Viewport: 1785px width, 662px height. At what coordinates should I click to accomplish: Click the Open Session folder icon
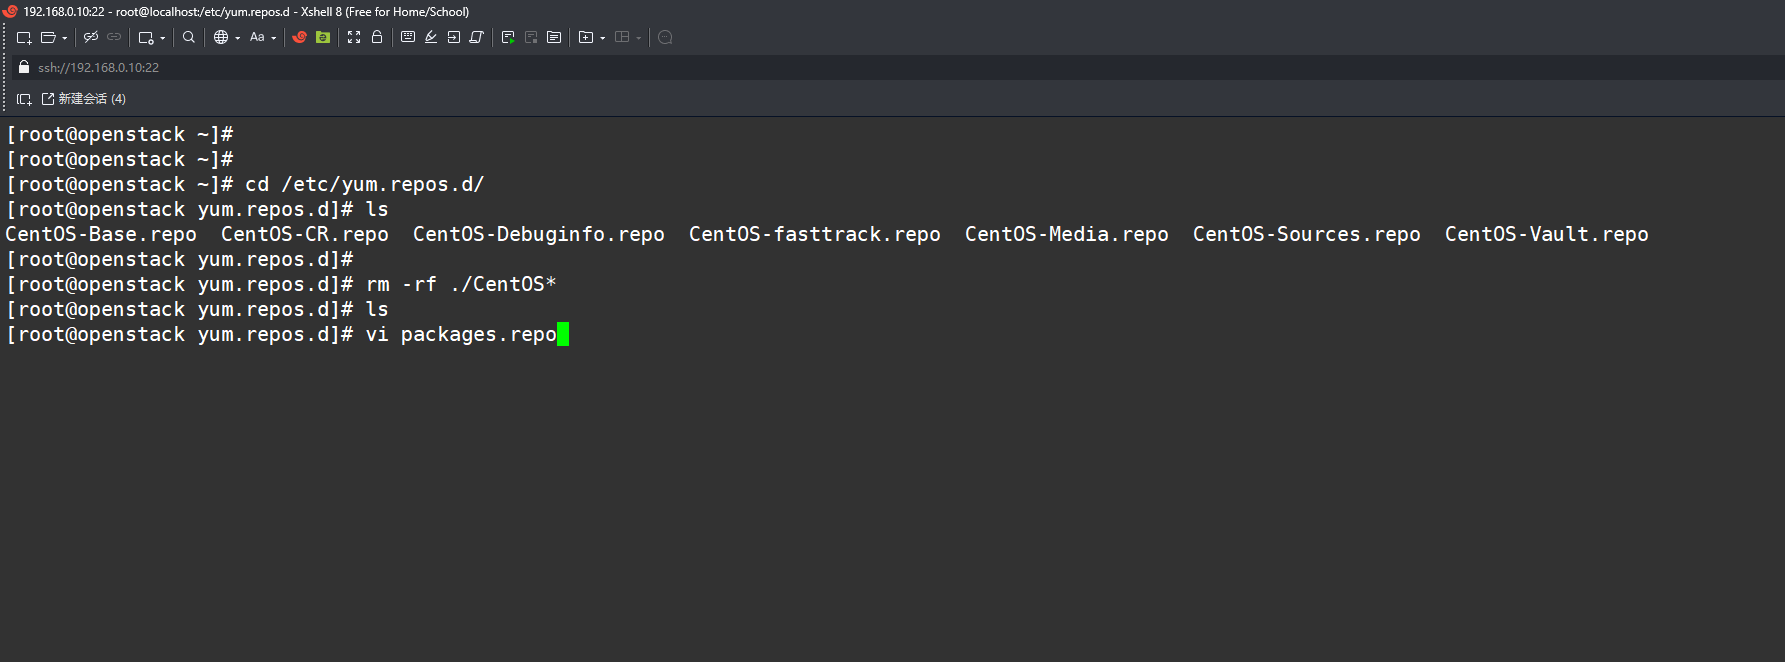point(48,37)
